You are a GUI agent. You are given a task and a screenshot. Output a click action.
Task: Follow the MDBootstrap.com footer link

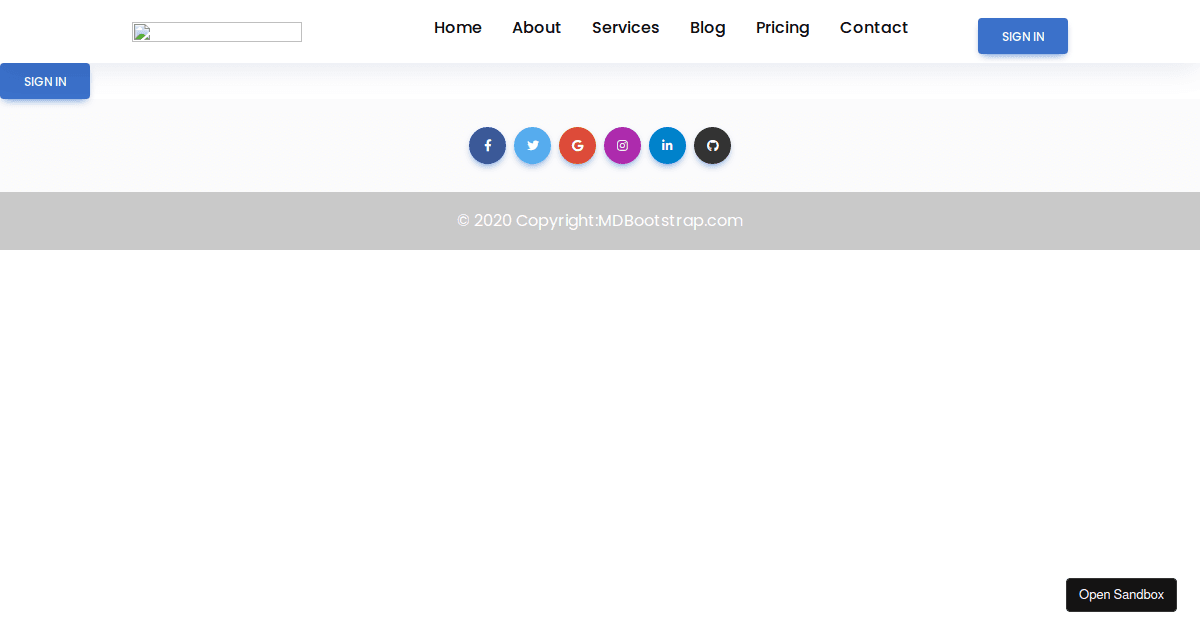(x=670, y=221)
